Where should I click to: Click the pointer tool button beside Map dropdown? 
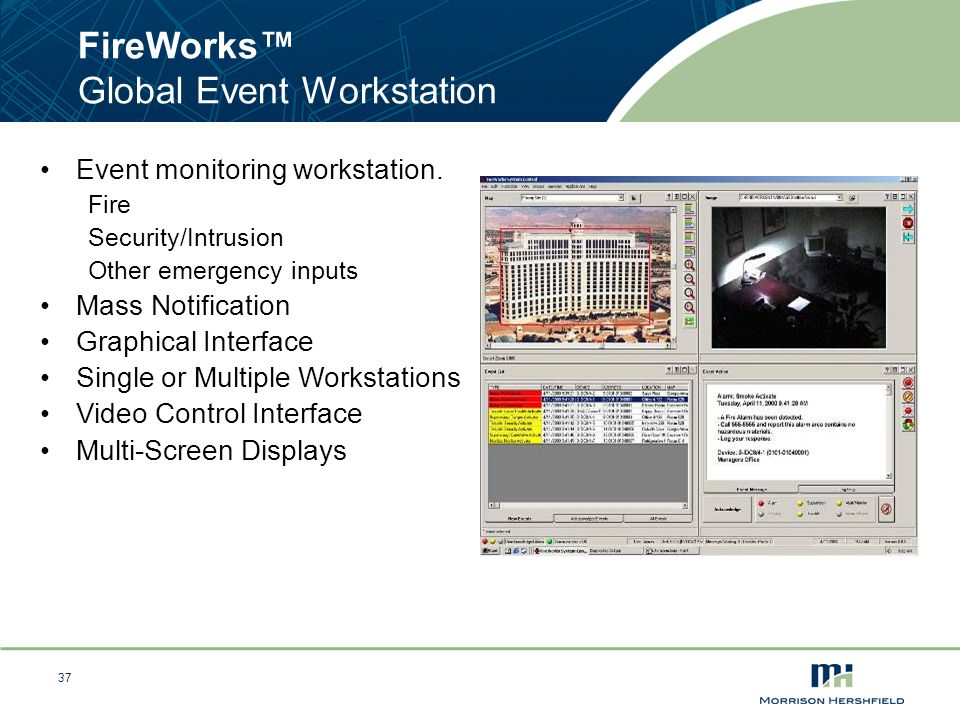pos(634,198)
